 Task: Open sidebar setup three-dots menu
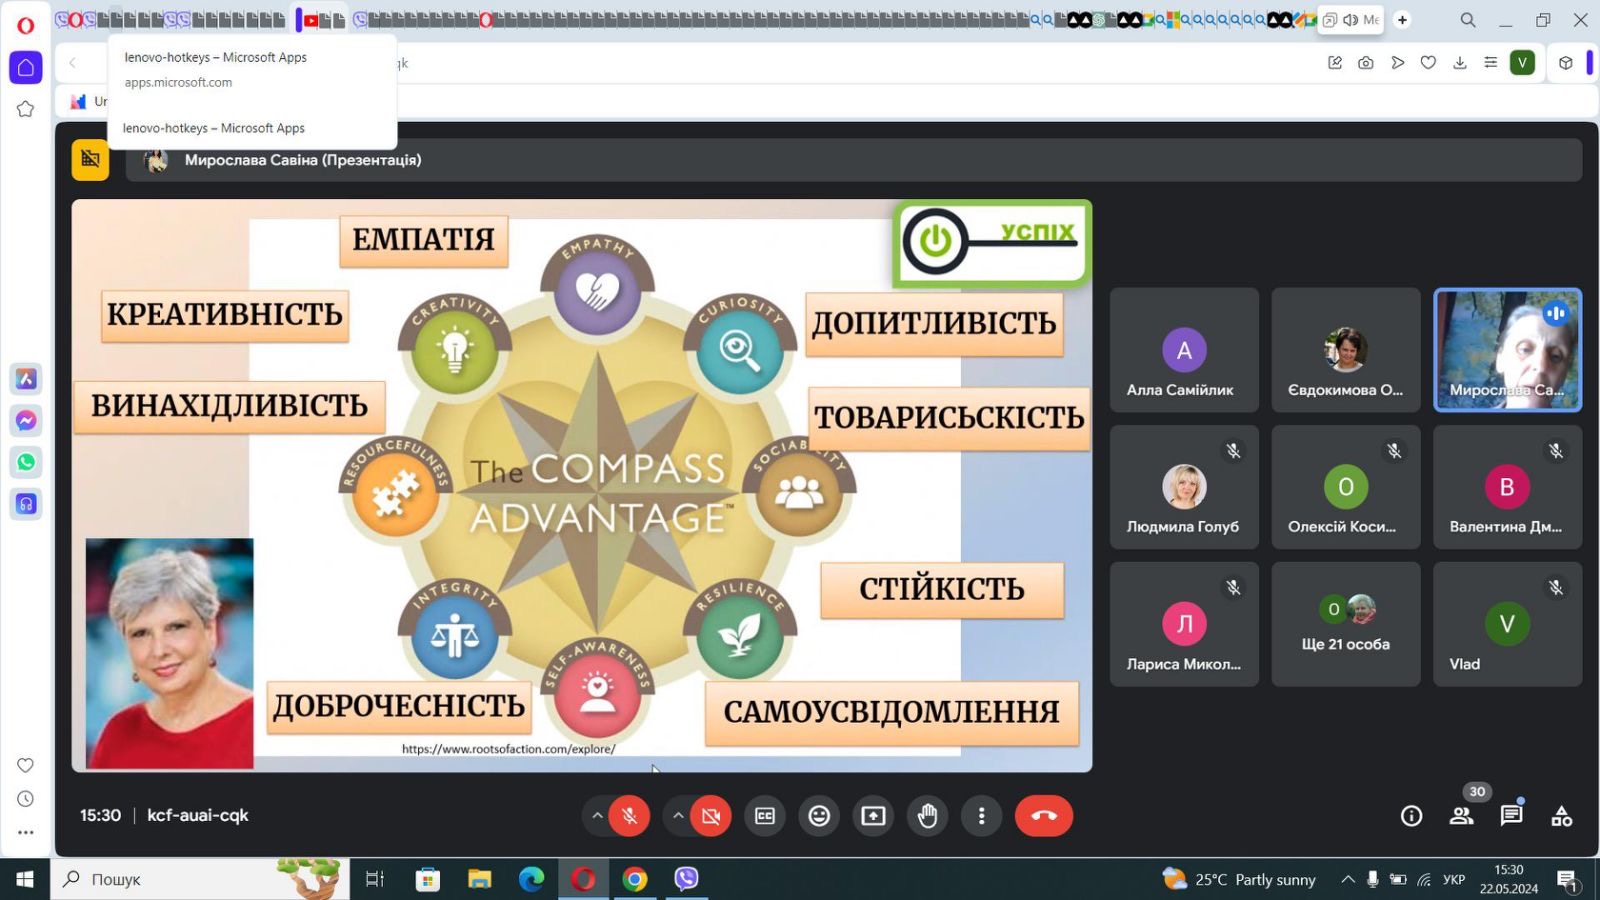coord(26,832)
